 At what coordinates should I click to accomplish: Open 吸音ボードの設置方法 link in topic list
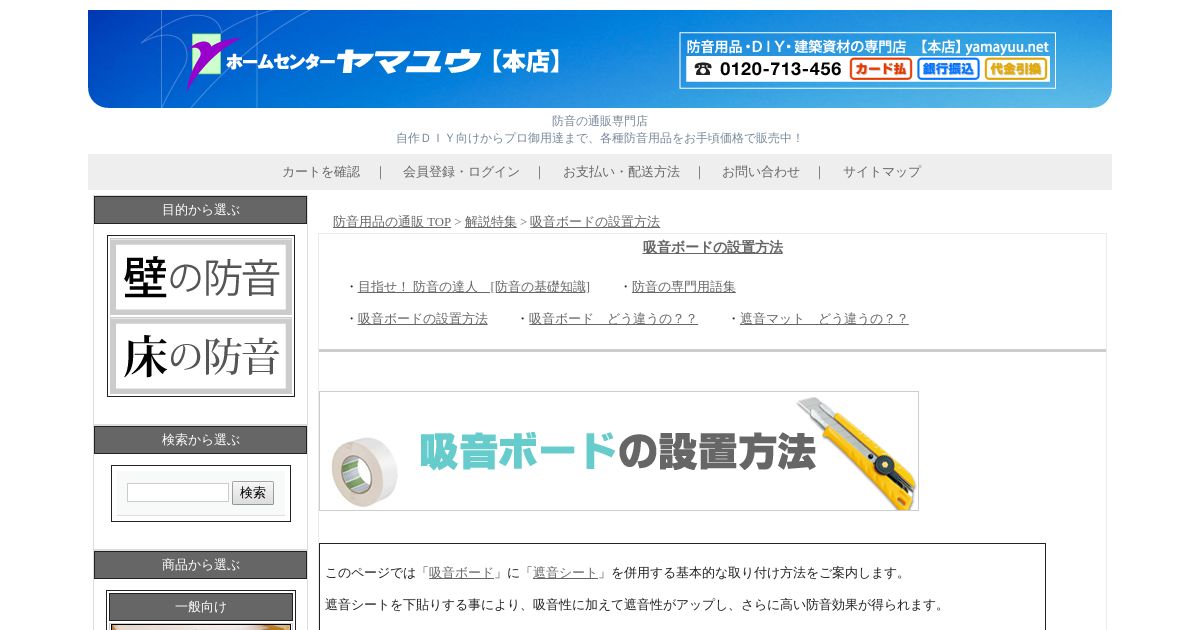(x=423, y=319)
